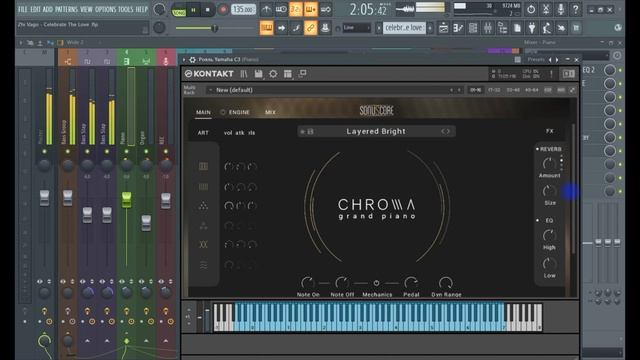640x360 pixels.
Task: Click the question mark help icon
Action: [x=576, y=9]
